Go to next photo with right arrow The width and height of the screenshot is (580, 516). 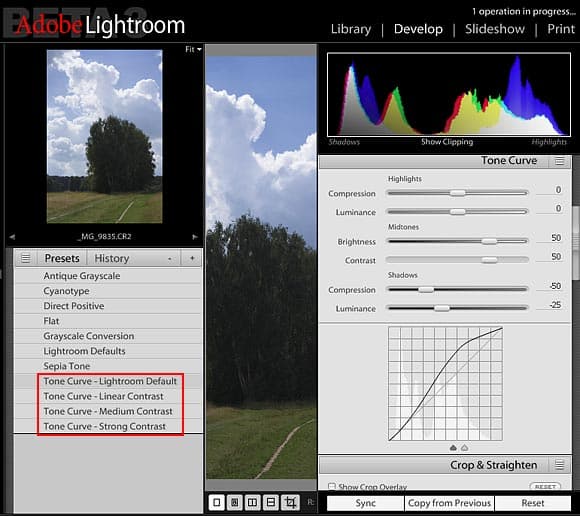click(x=195, y=237)
